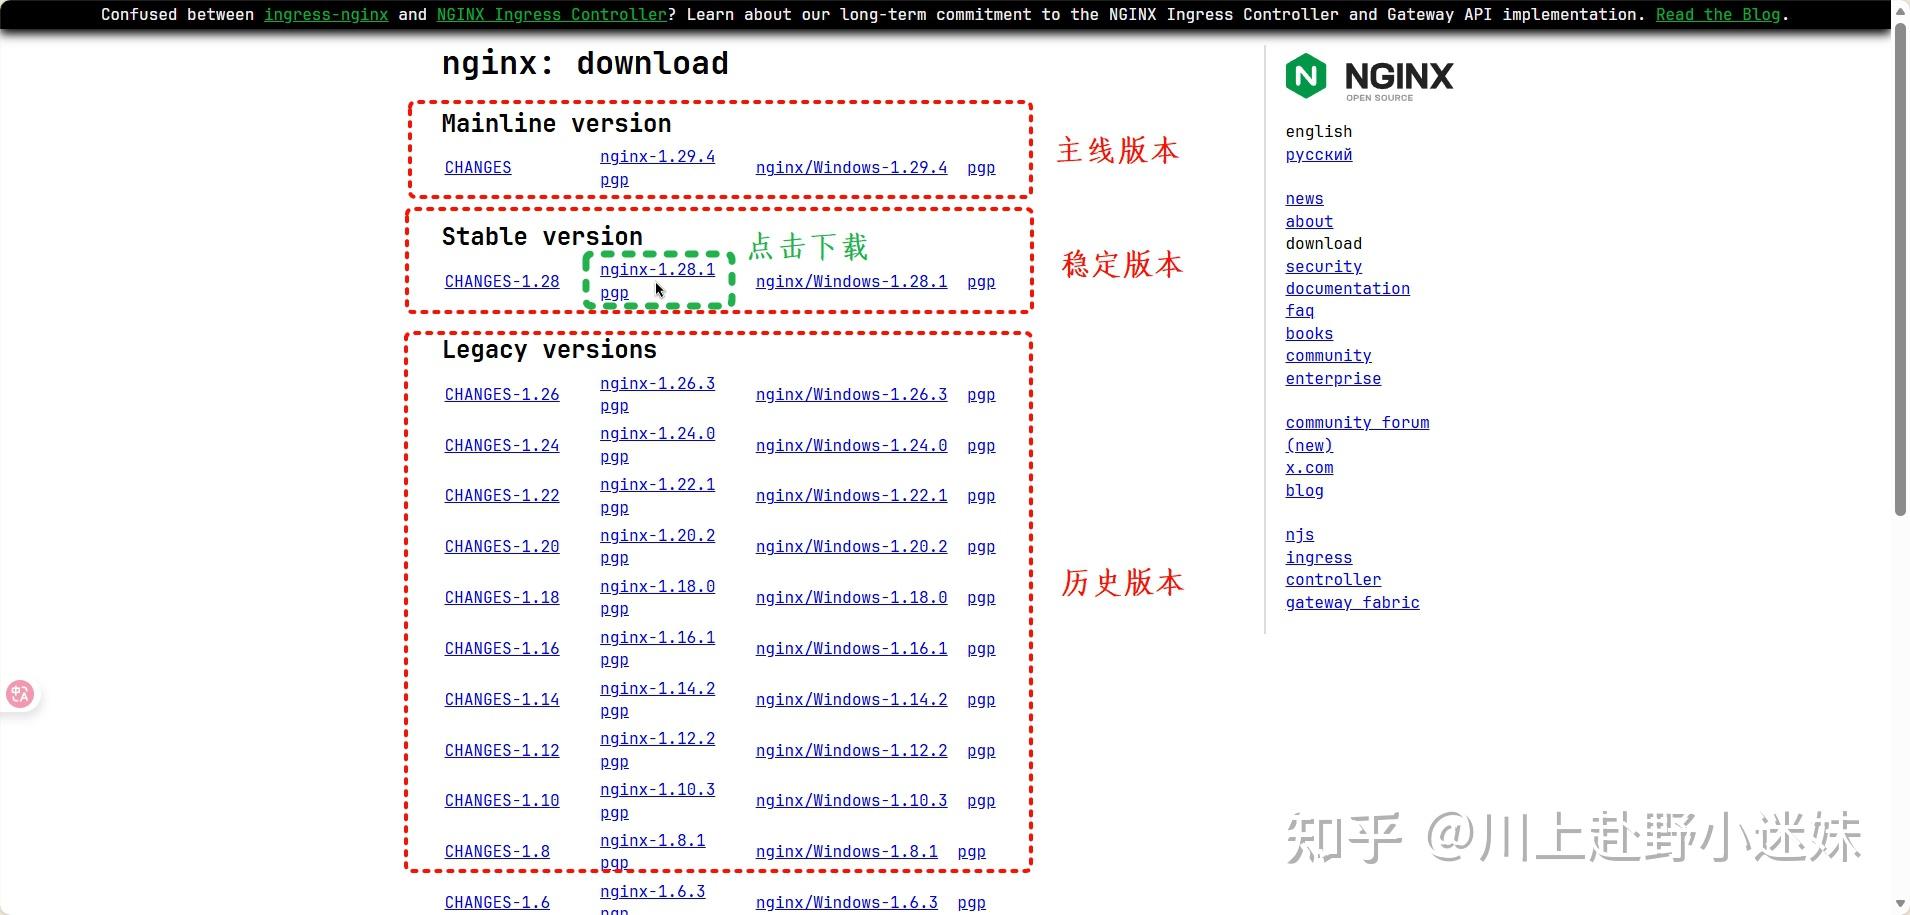Download stable nginx-1.28.1 source
This screenshot has width=1910, height=915.
(656, 269)
